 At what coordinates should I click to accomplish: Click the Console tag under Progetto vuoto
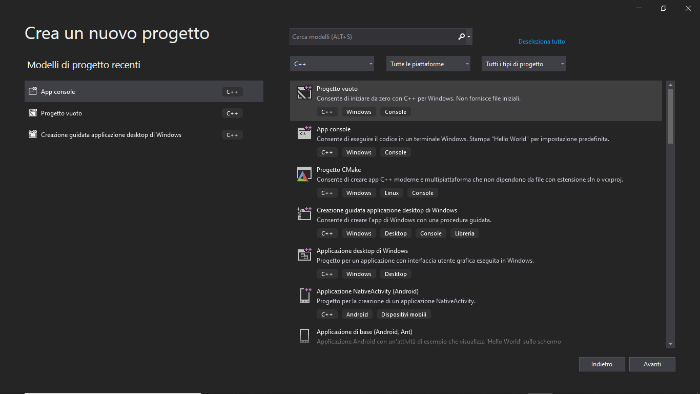click(396, 112)
